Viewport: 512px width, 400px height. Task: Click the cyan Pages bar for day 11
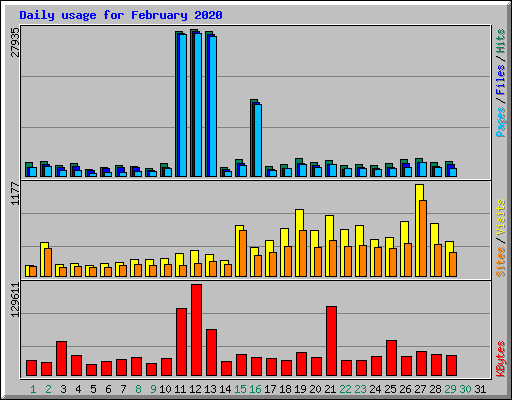[x=183, y=105]
